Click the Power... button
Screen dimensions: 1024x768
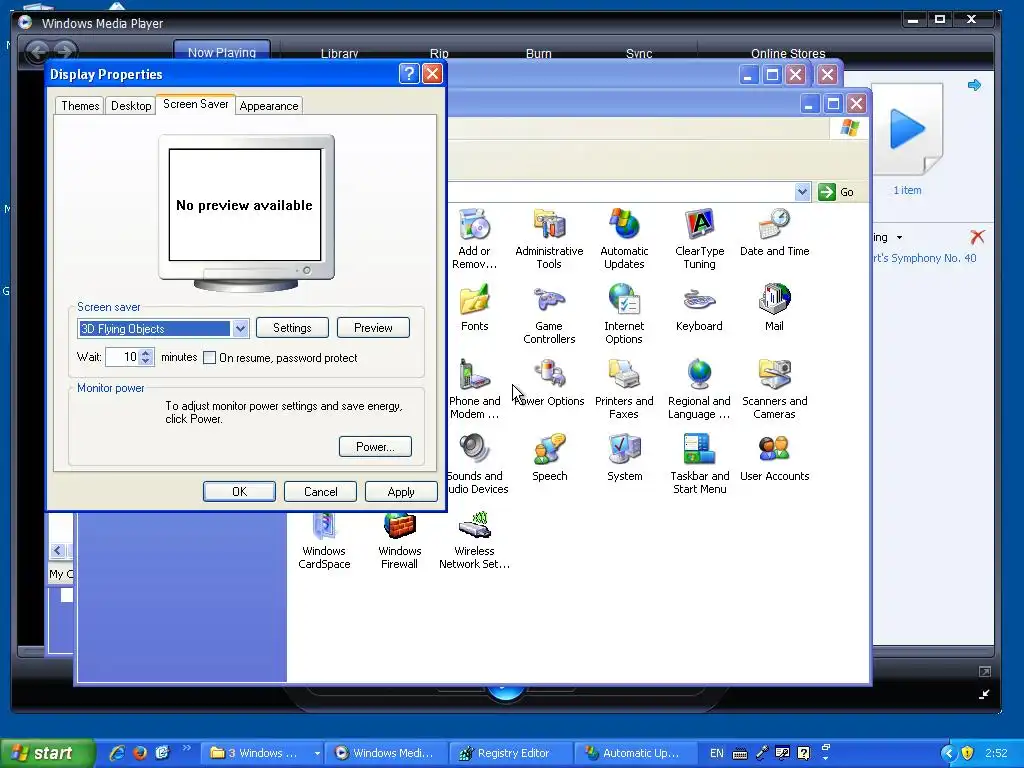(376, 447)
